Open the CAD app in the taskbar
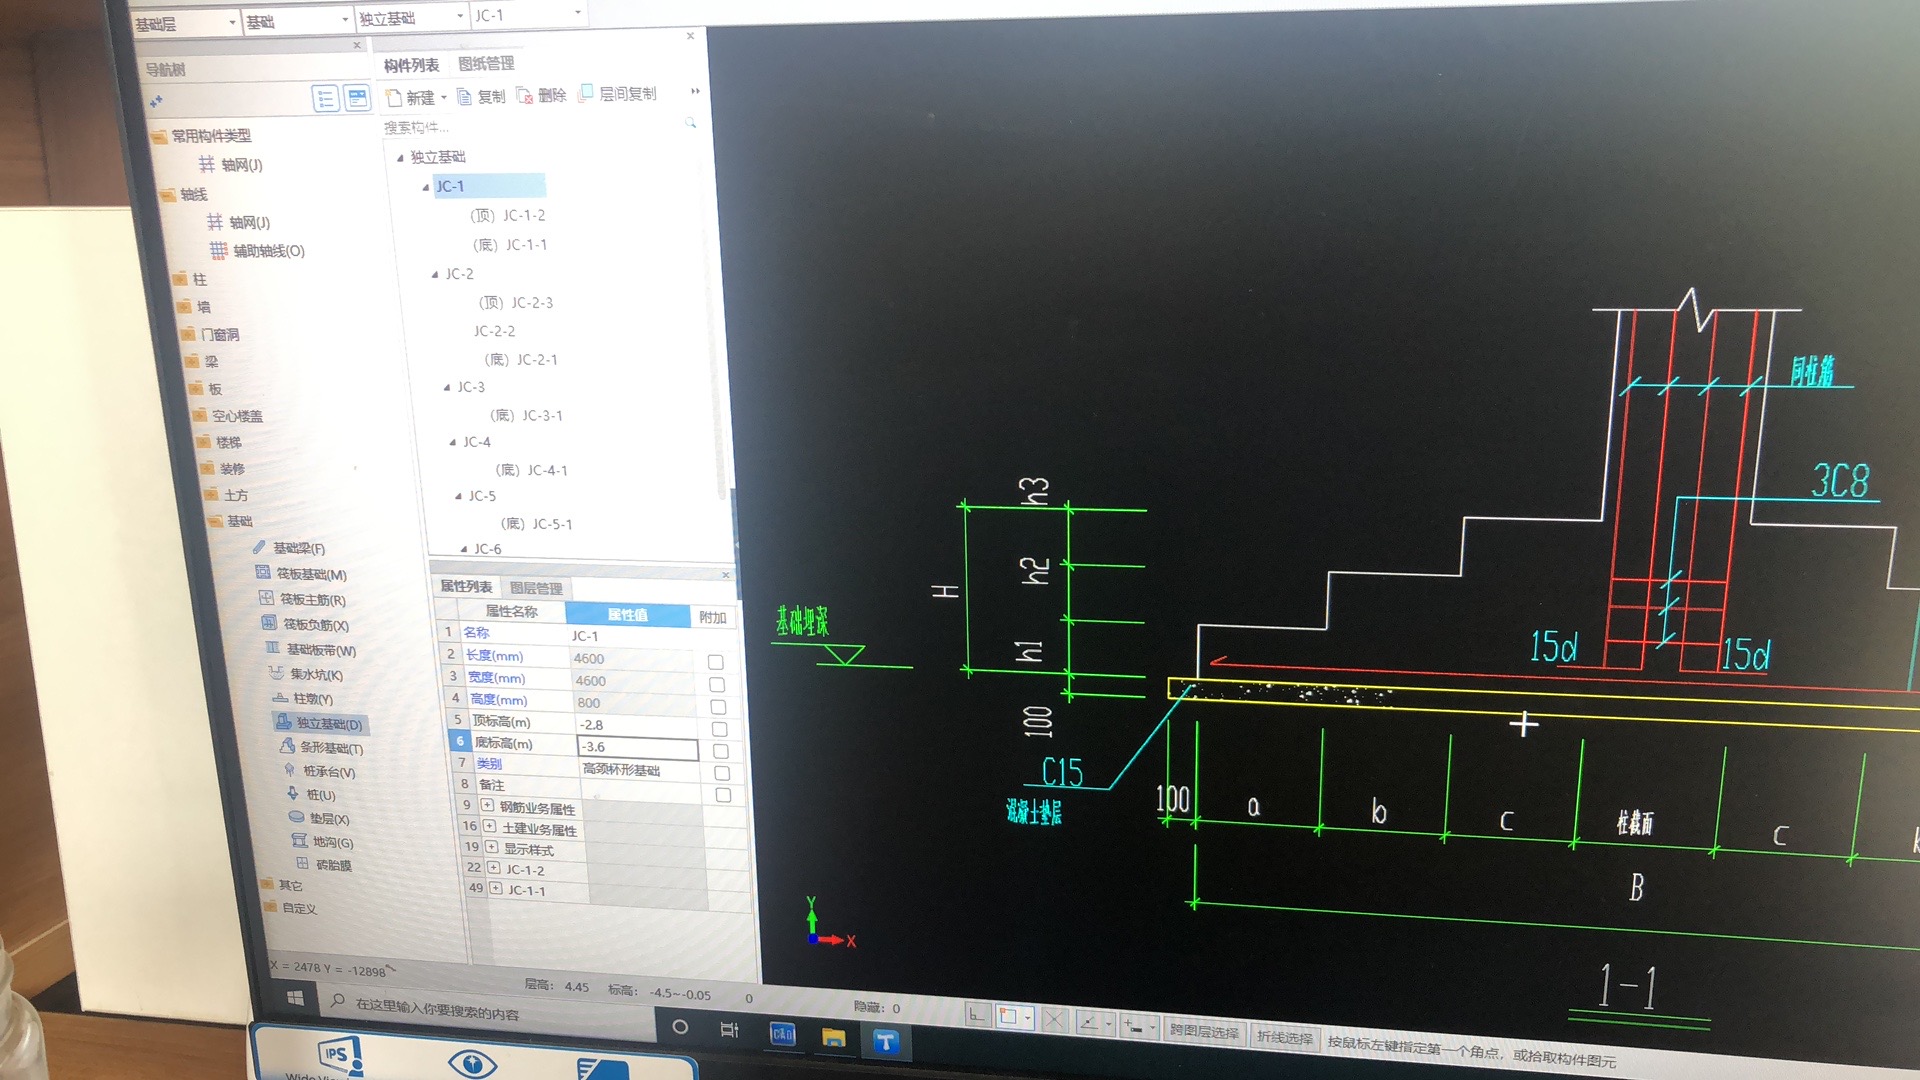Screen dimensions: 1920x1080 click(782, 1035)
